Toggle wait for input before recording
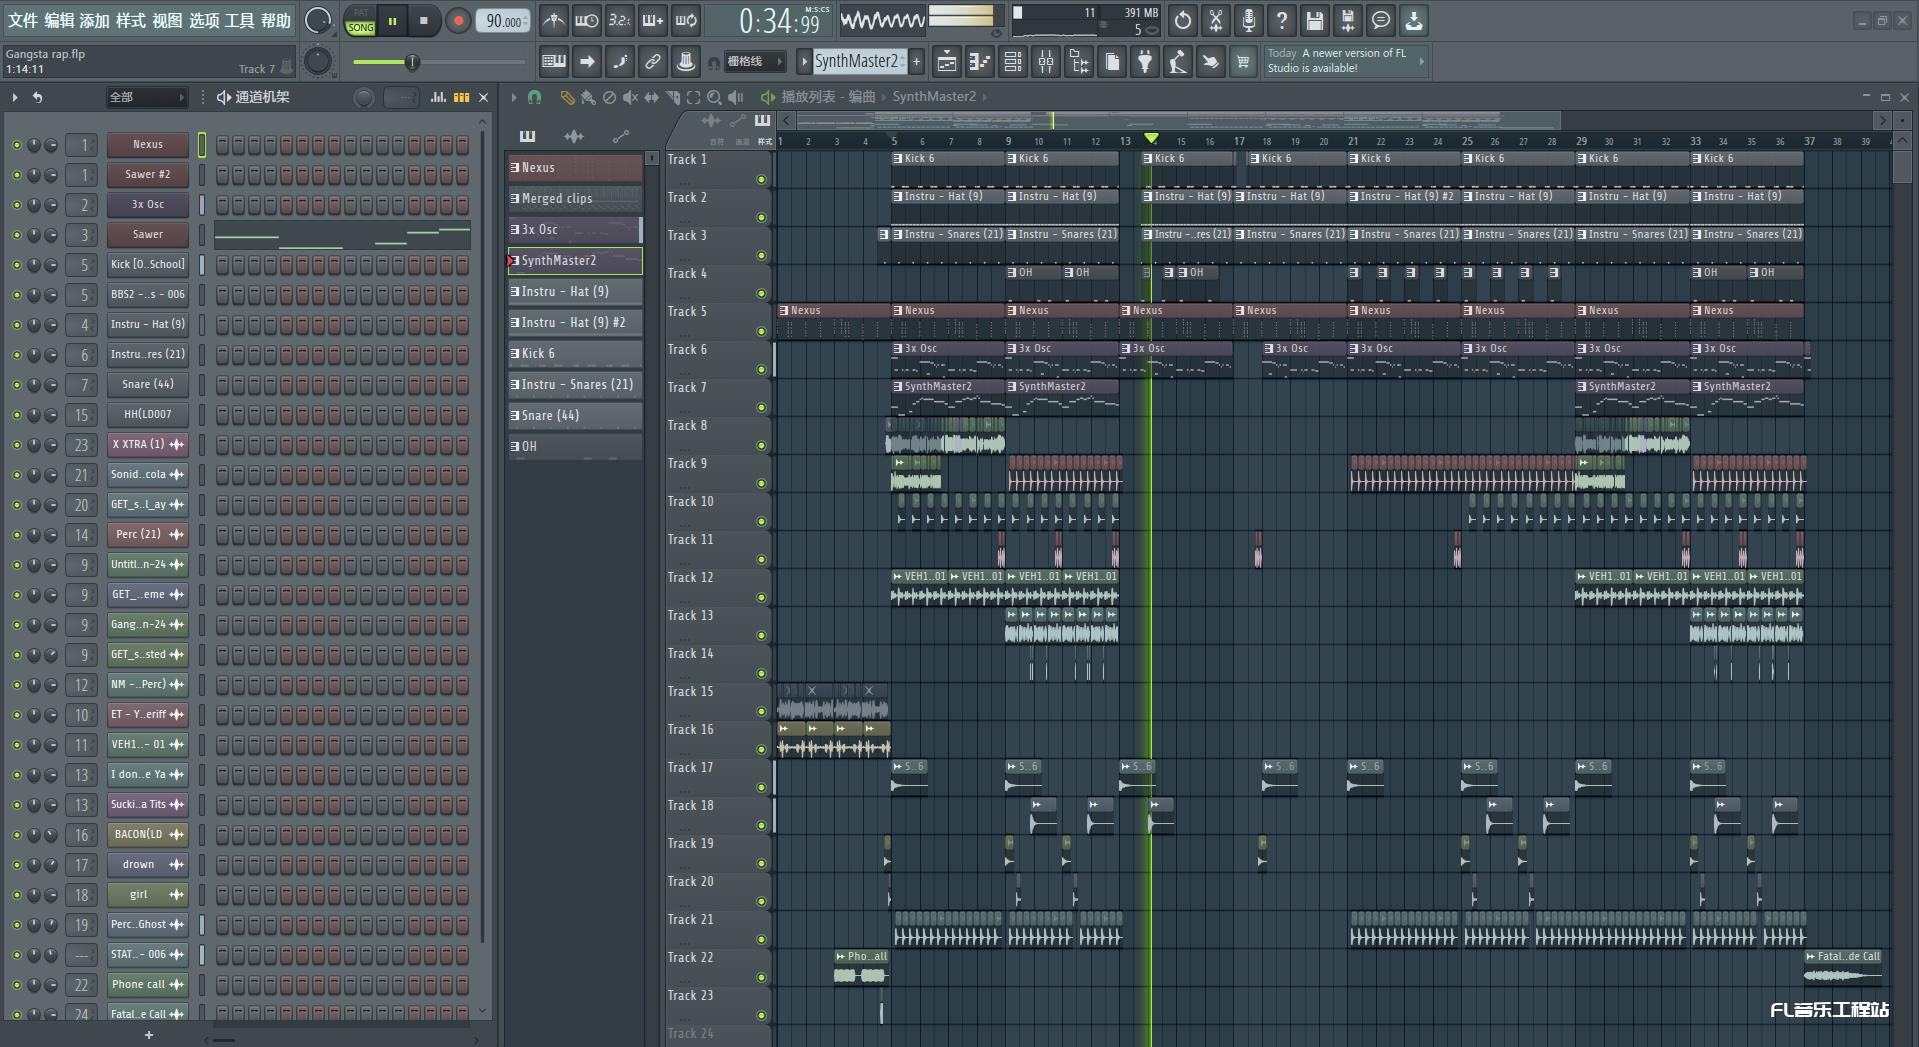 [x=586, y=20]
